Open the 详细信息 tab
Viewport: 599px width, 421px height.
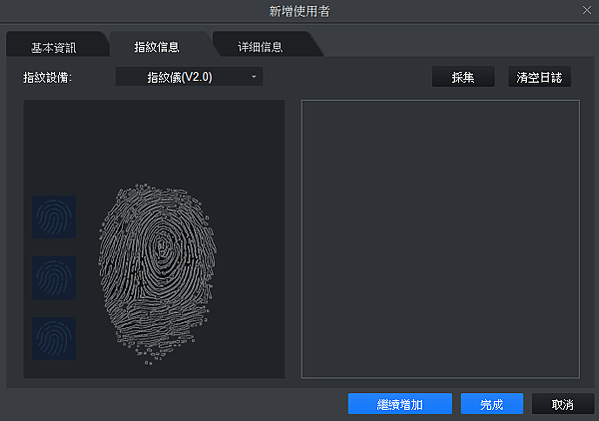click(261, 47)
